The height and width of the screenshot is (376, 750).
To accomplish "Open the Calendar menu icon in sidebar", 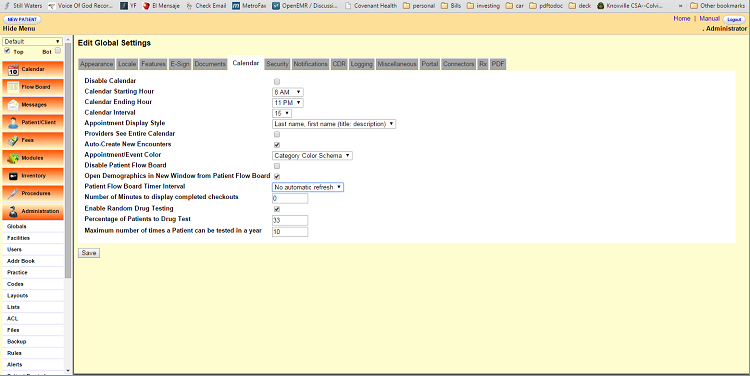I will pos(13,70).
